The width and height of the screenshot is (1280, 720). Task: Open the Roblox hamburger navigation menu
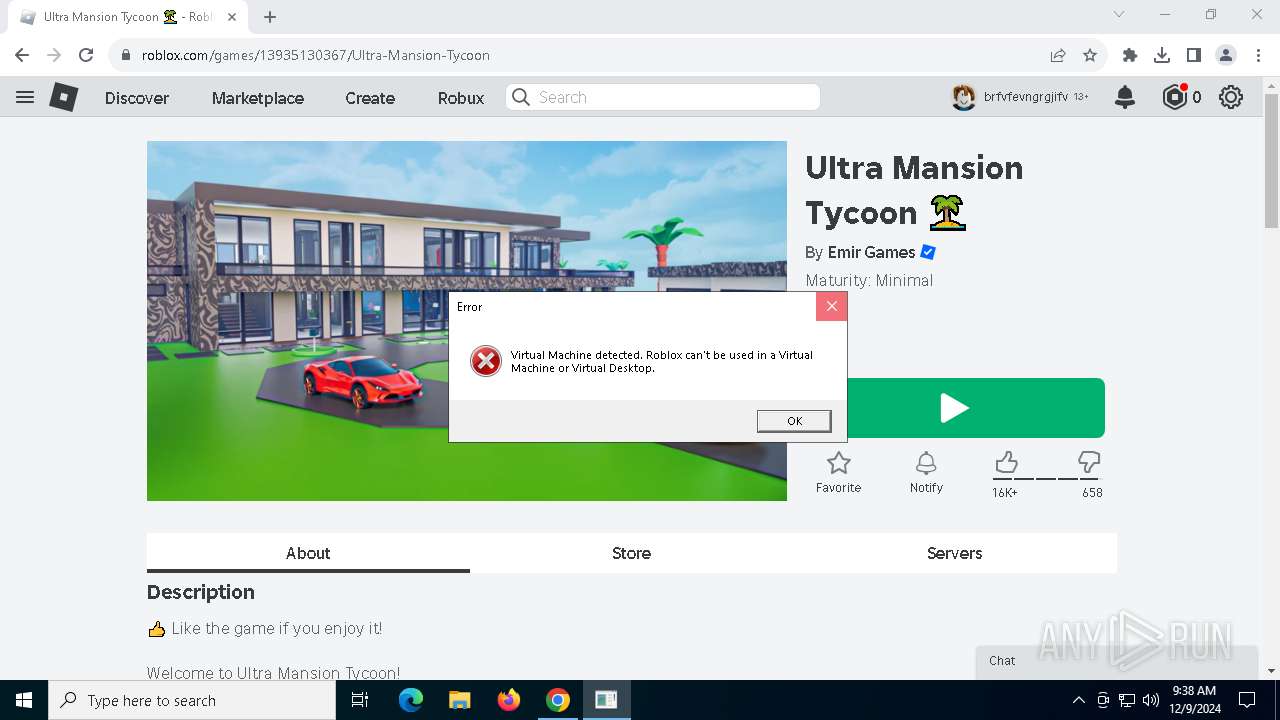tap(25, 97)
